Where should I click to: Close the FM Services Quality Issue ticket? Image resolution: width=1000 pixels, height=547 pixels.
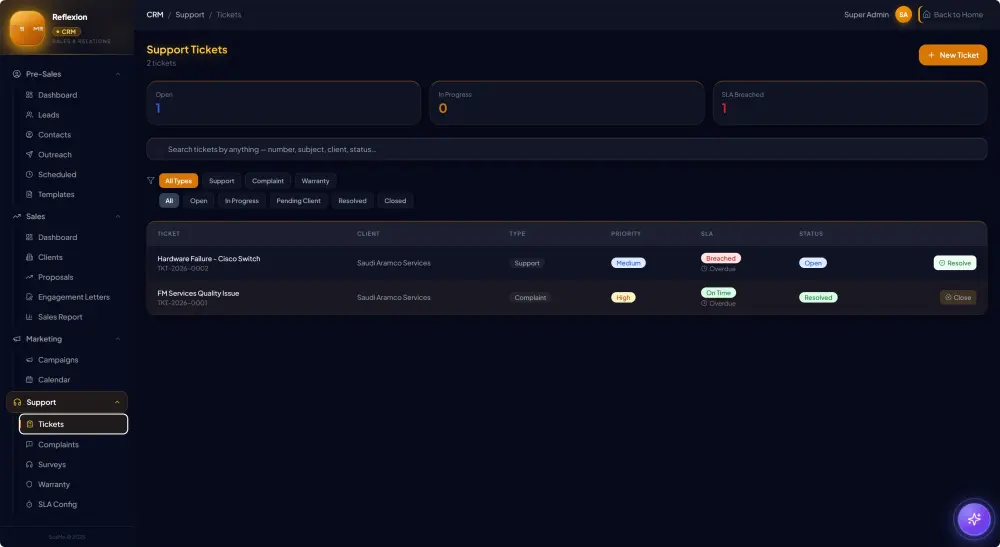pyautogui.click(x=958, y=297)
